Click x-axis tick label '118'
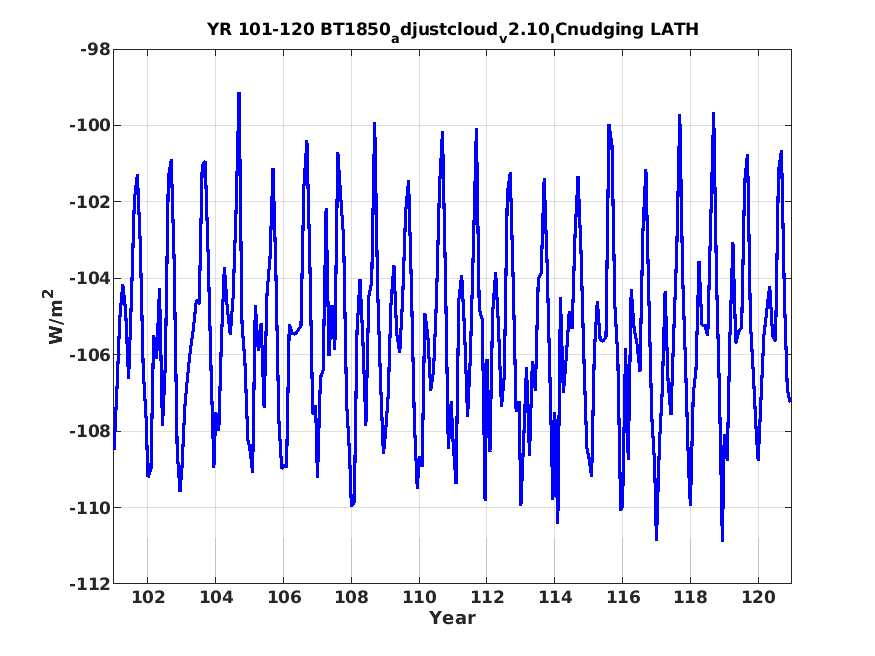Viewport: 875px width, 656px height. pos(691,597)
